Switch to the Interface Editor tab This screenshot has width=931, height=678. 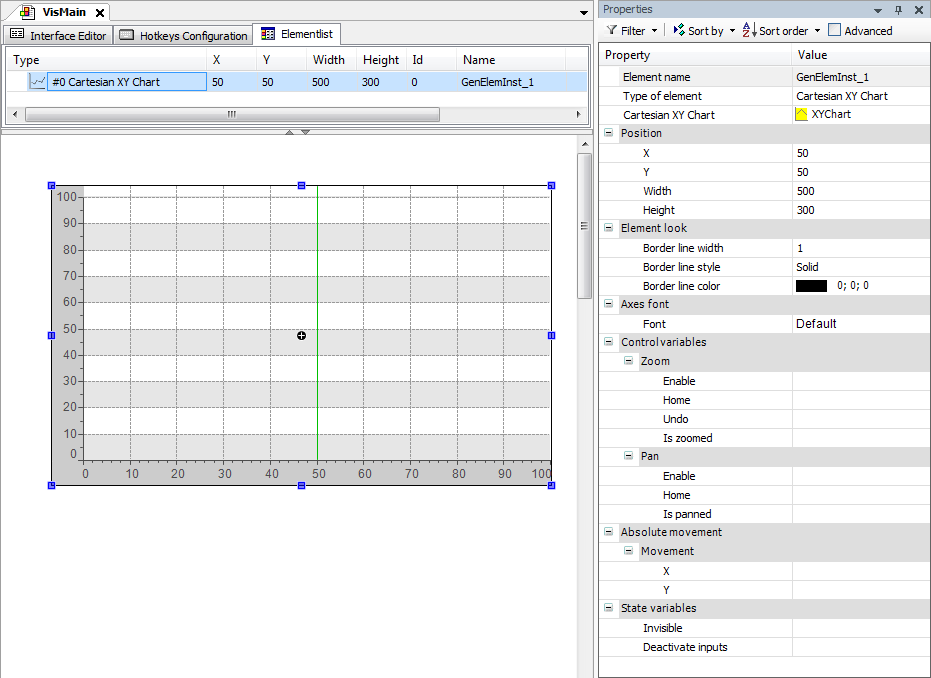click(66, 34)
